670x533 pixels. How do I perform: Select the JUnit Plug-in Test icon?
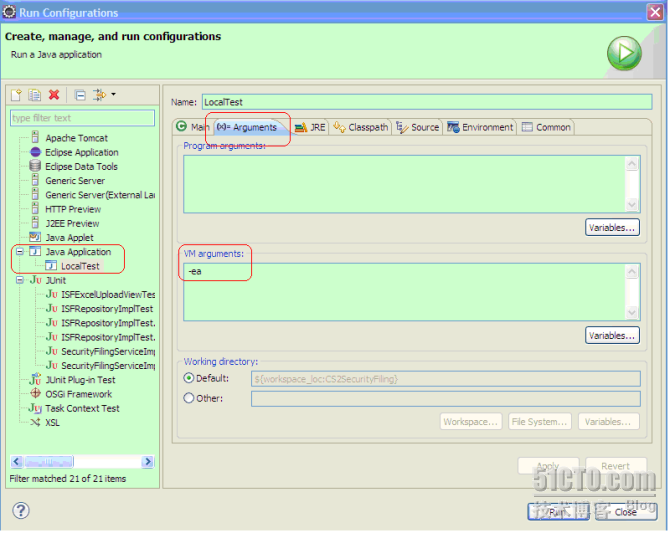click(x=35, y=380)
